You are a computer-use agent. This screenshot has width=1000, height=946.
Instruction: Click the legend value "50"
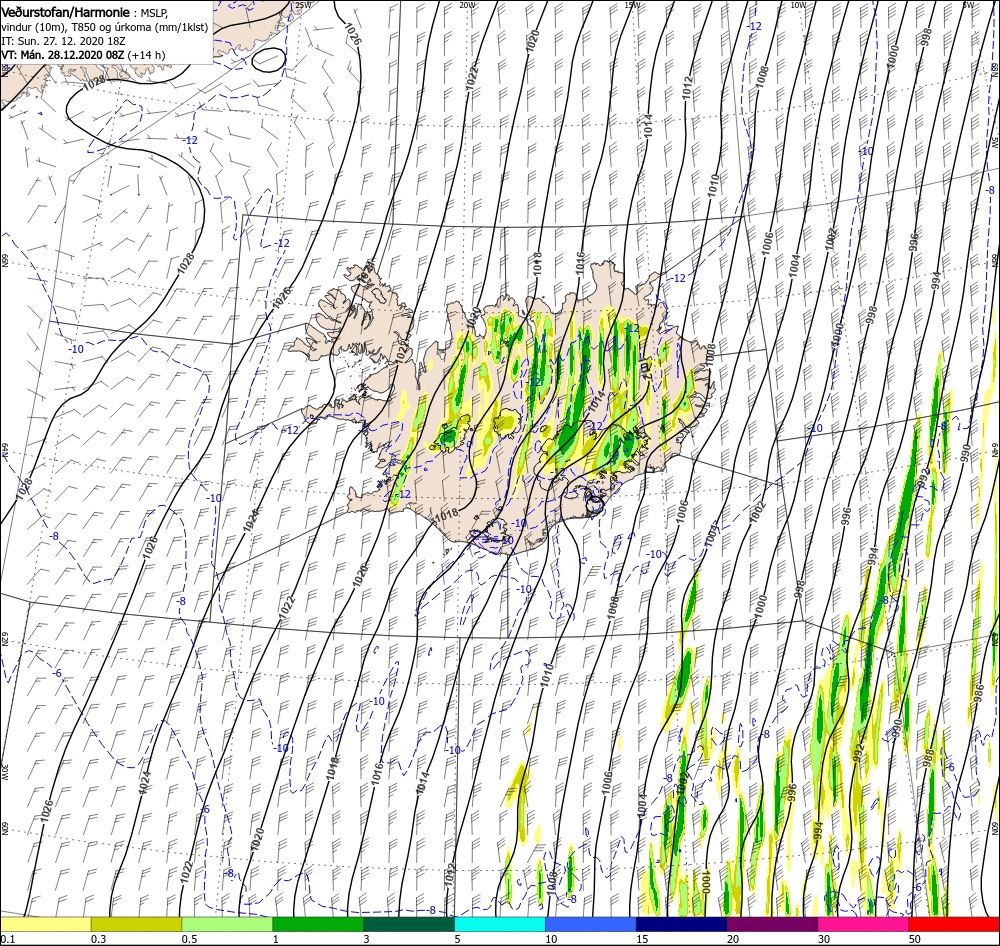[x=914, y=938]
